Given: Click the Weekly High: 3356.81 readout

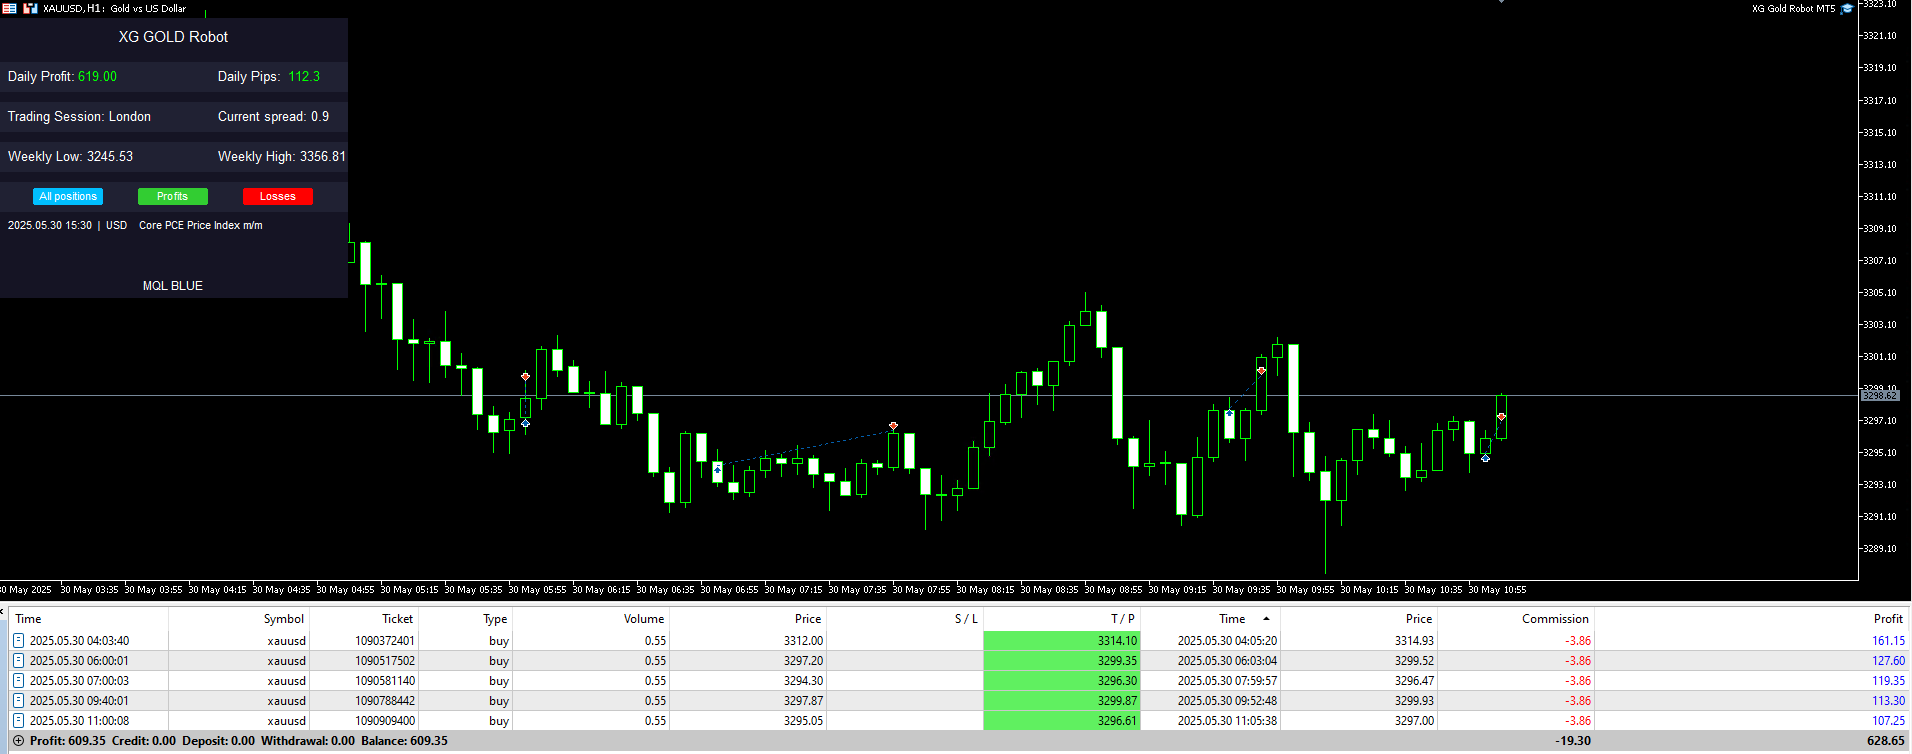Looking at the screenshot, I should (281, 157).
